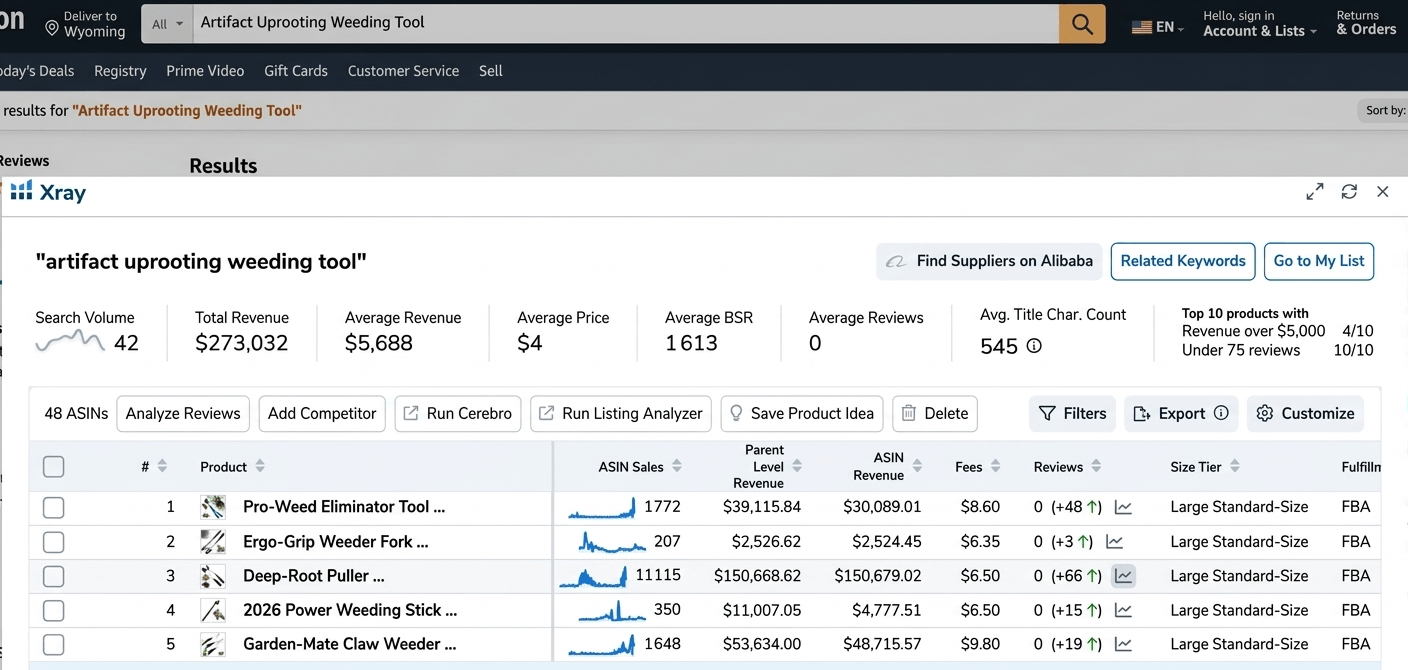The height and width of the screenshot is (670, 1408).
Task: Click the Related Keywords button
Action: point(1183,261)
